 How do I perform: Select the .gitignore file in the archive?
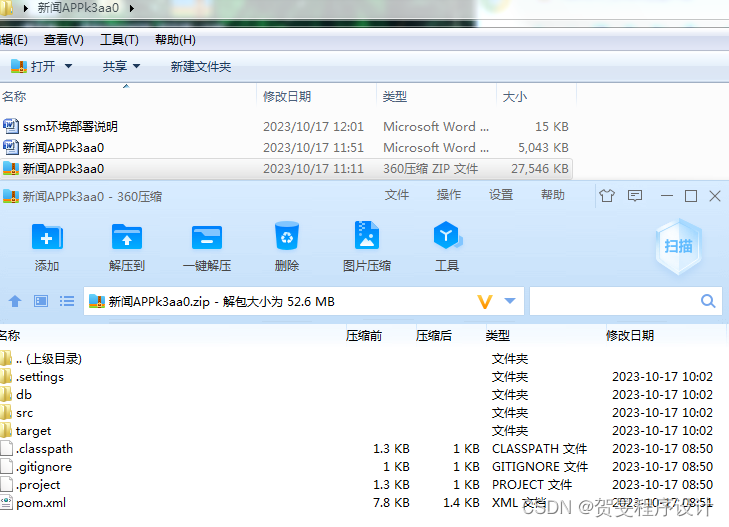coord(44,467)
